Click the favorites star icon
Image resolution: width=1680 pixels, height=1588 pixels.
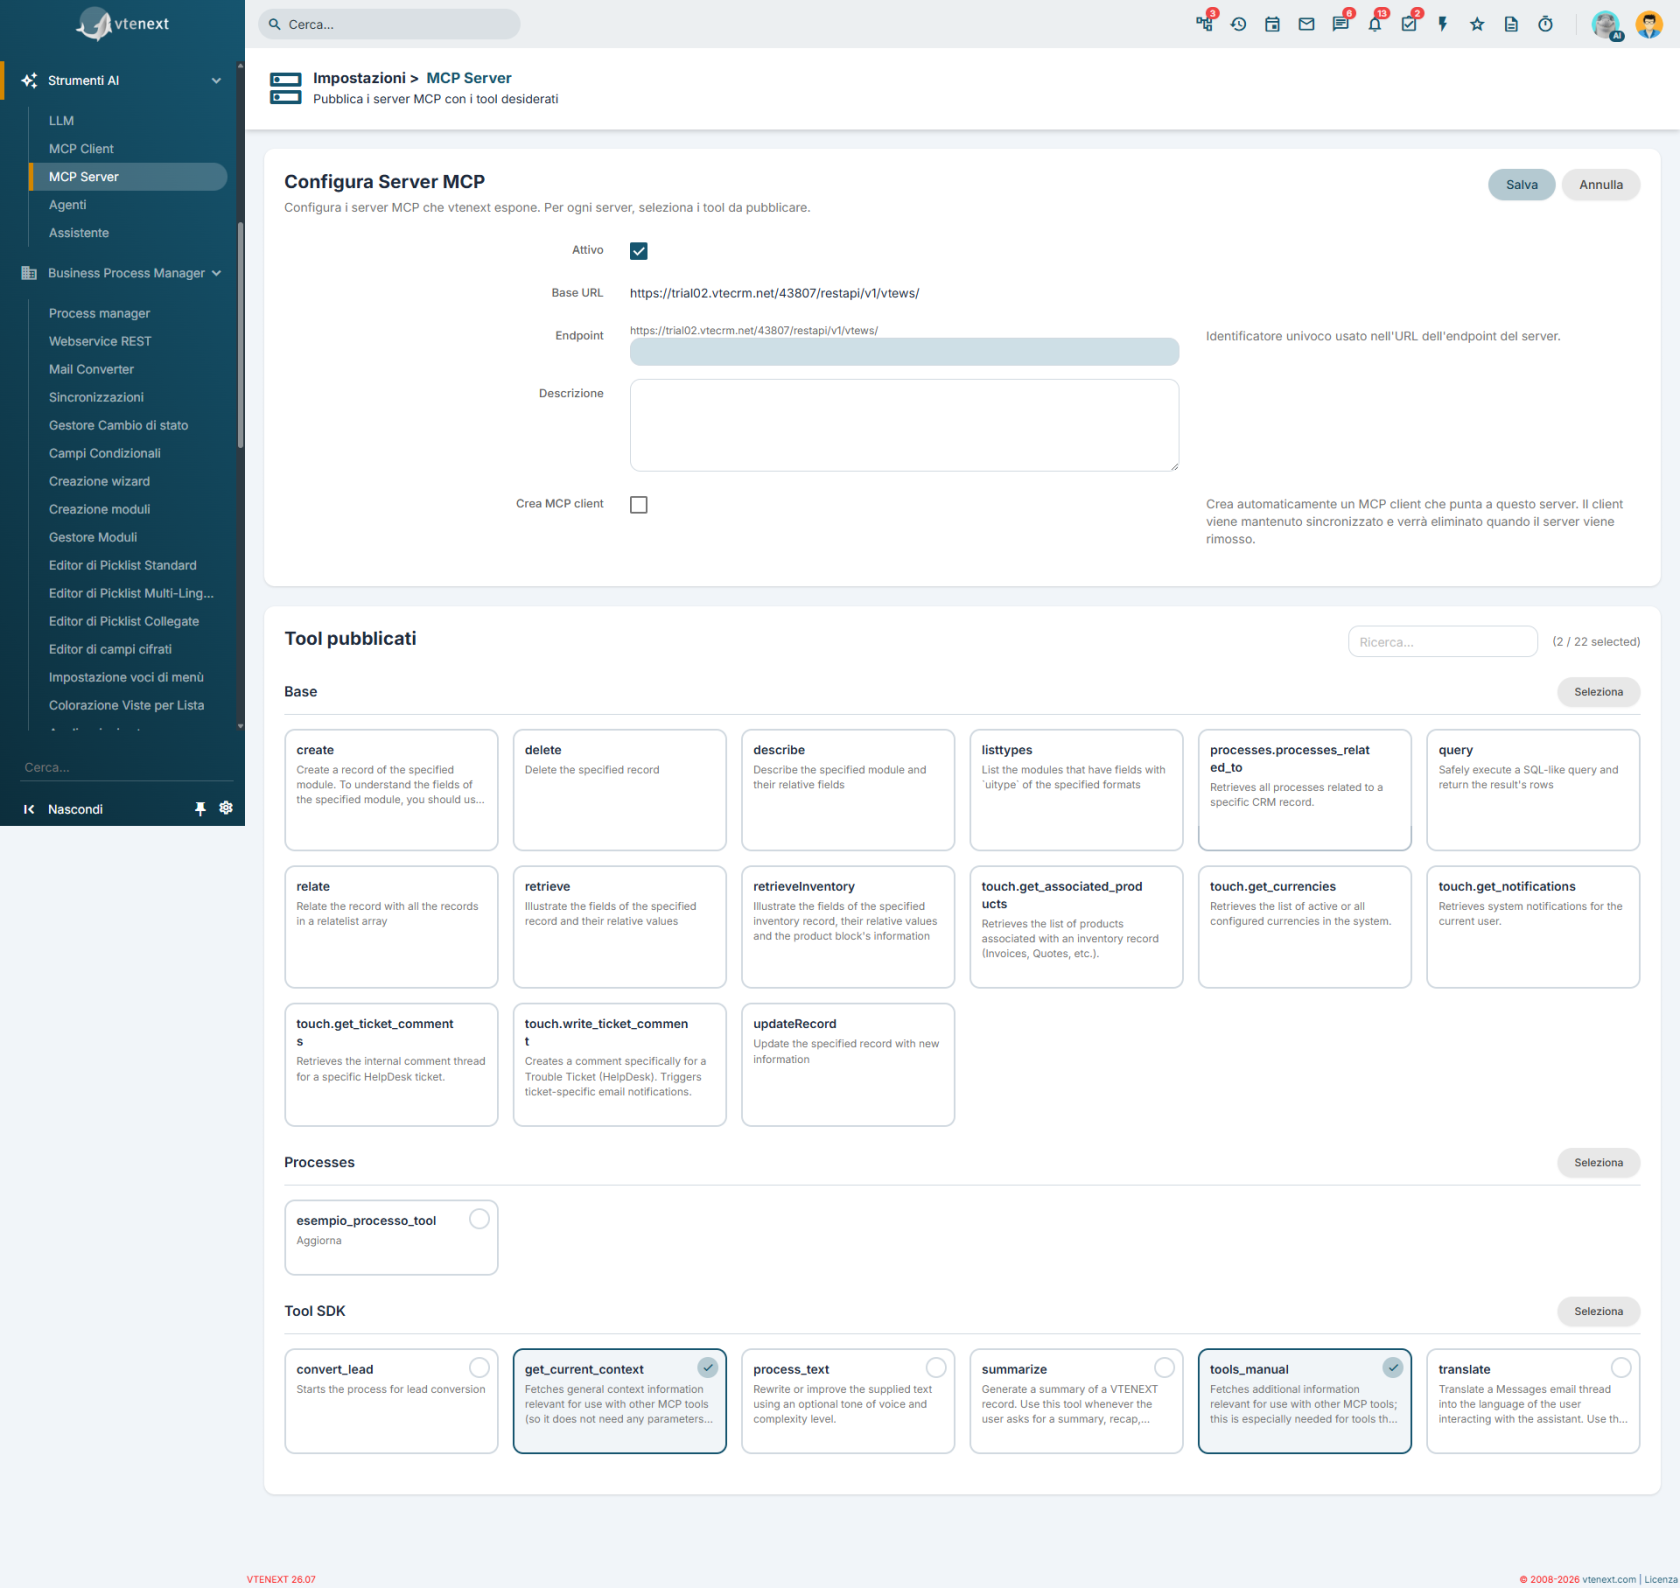(x=1477, y=24)
